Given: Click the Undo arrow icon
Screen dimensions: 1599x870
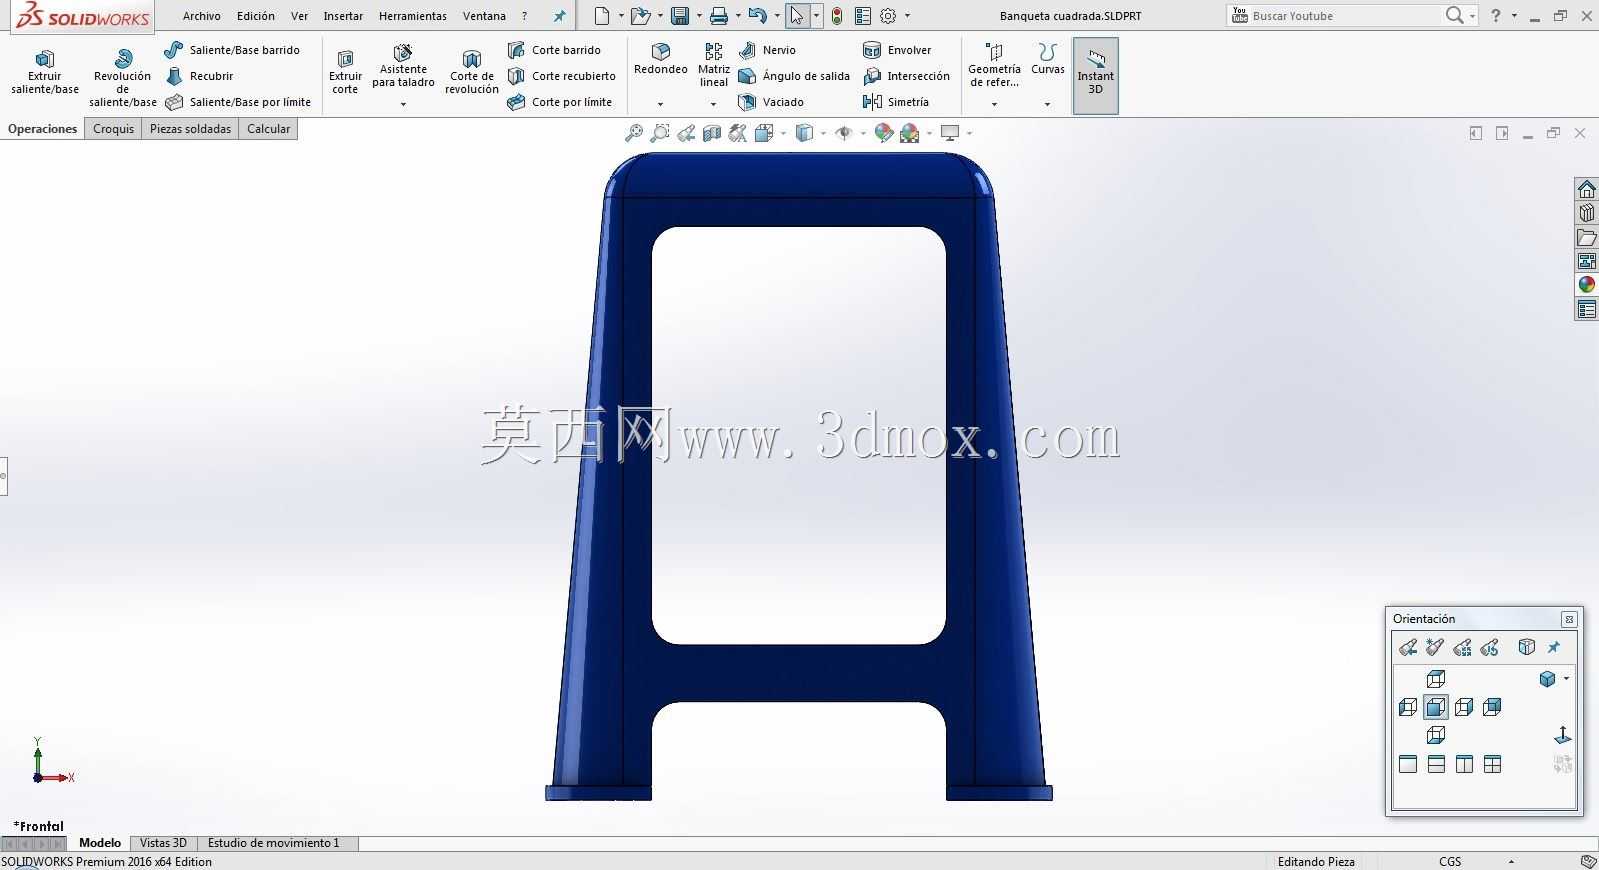Looking at the screenshot, I should click(x=757, y=16).
